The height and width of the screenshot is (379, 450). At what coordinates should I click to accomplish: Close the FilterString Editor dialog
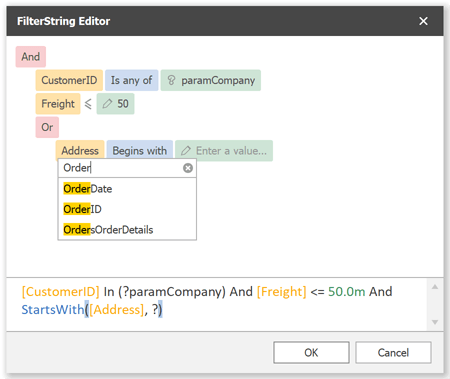click(x=423, y=21)
